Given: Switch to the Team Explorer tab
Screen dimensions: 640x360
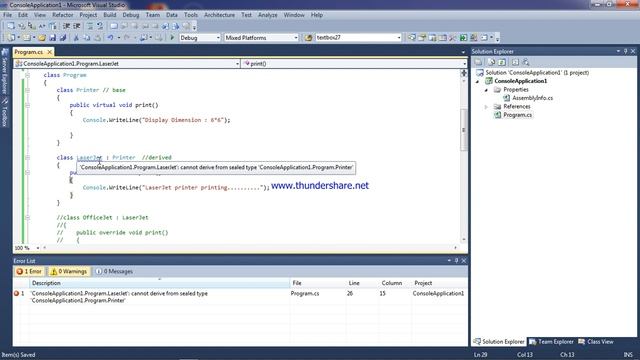Looking at the screenshot, I should click(x=551, y=342).
